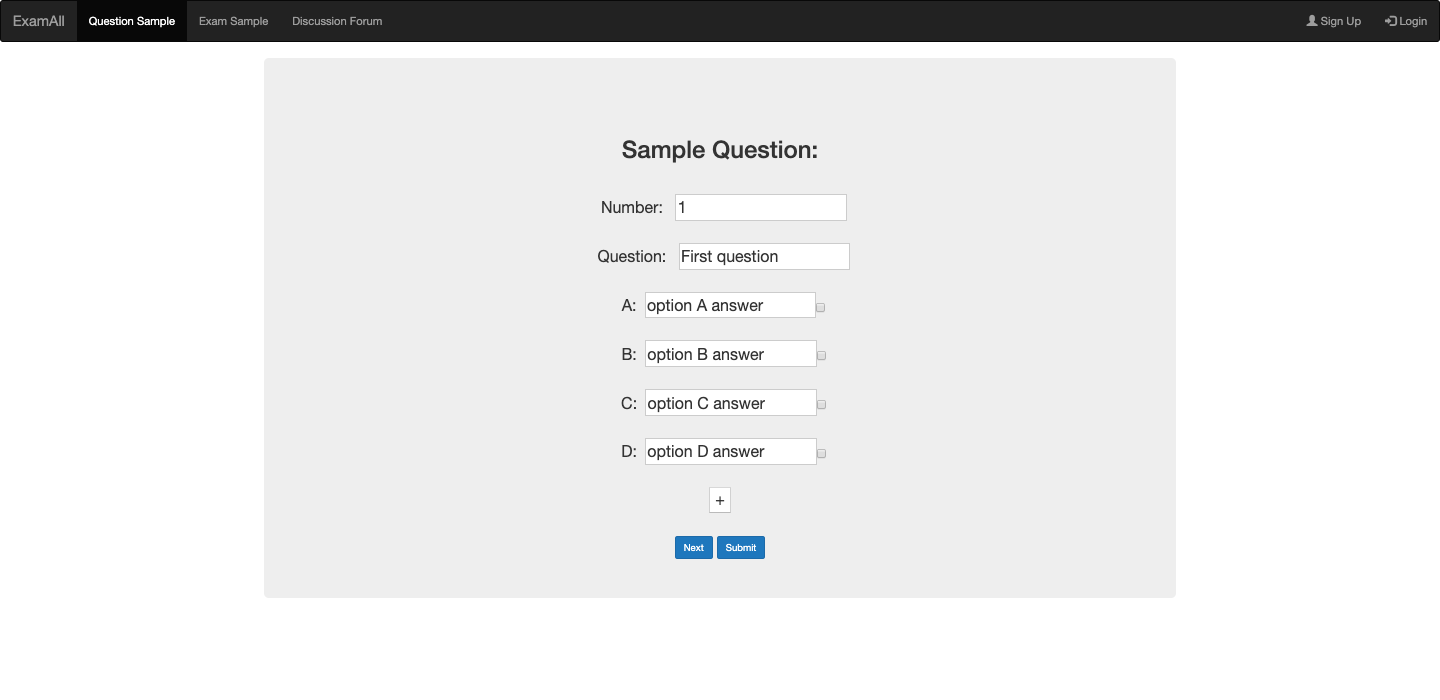Screen dimensions: 1440x700
Task: Open the Question Sample tab
Action: click(x=132, y=21)
